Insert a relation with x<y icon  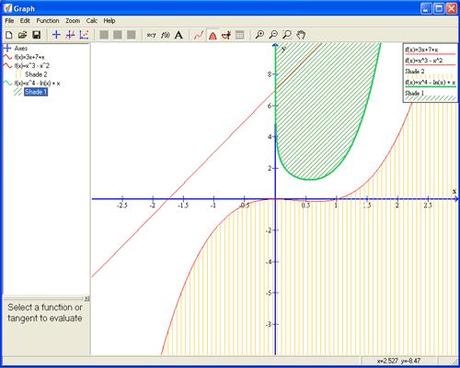pos(152,35)
